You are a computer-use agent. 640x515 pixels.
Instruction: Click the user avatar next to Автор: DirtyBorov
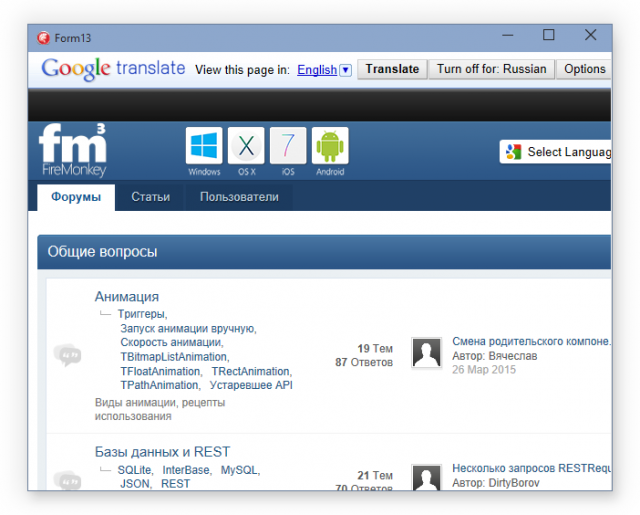(426, 477)
